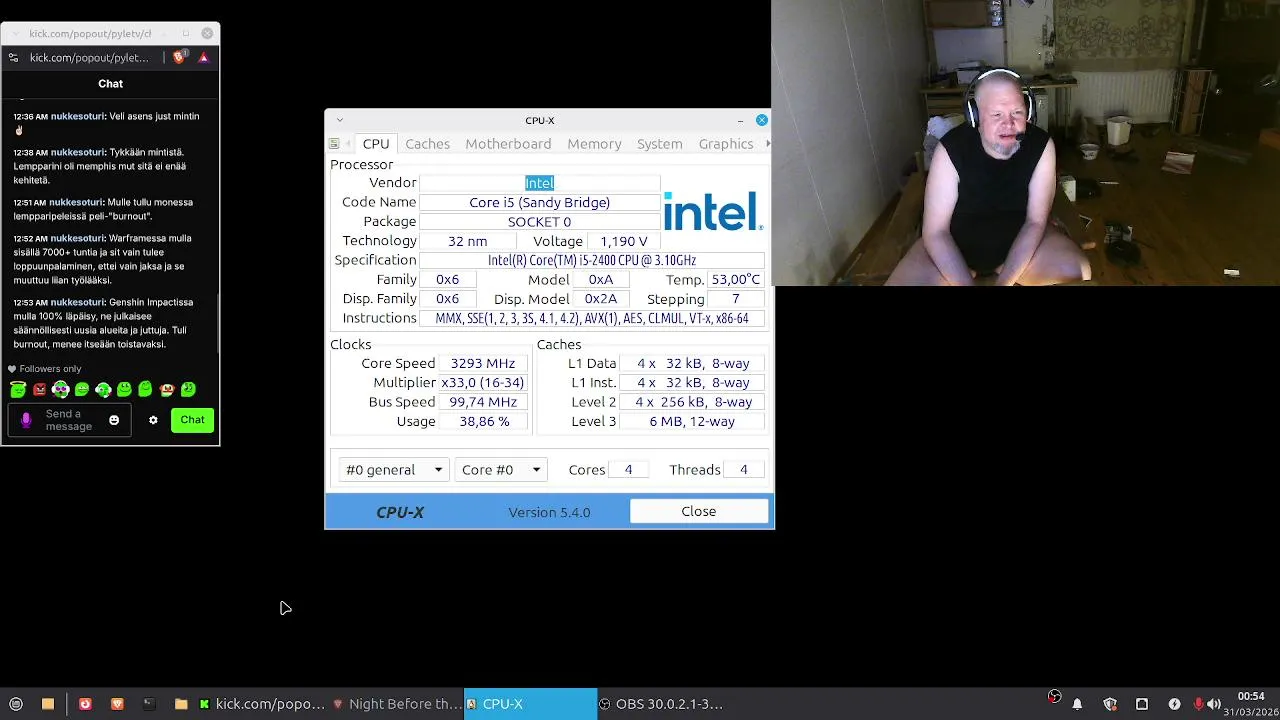Click the power manager lightning tray icon
This screenshot has height=720, width=1280.
(x=1174, y=704)
